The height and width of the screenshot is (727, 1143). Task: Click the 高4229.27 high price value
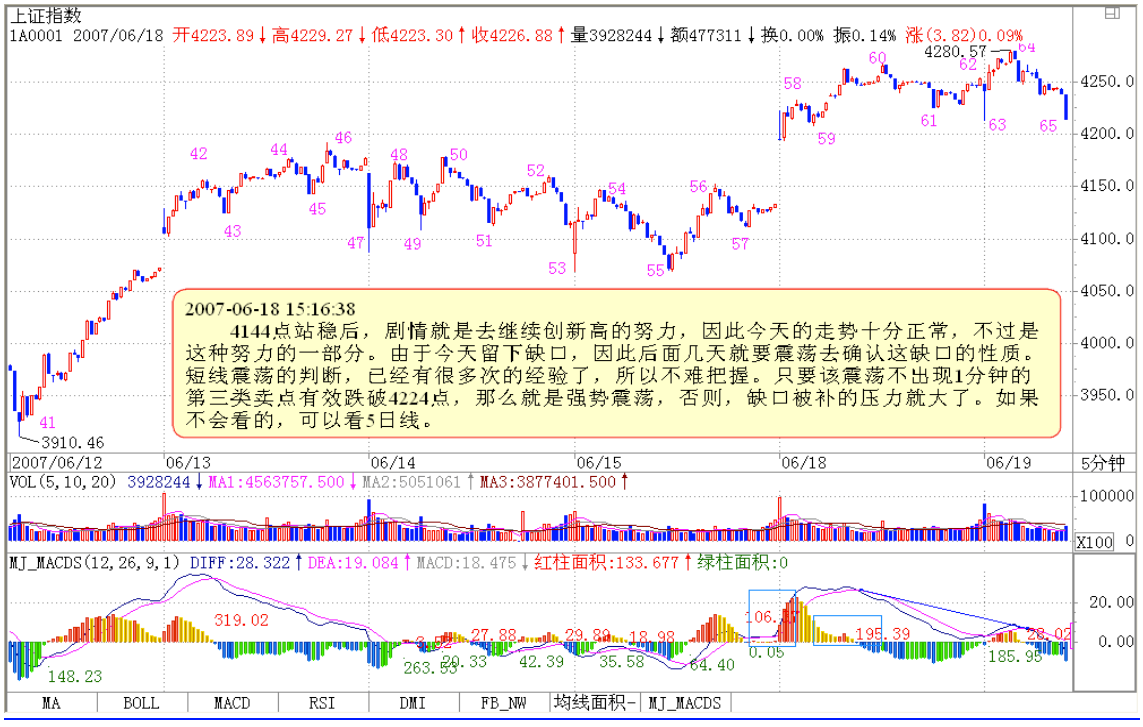click(313, 35)
